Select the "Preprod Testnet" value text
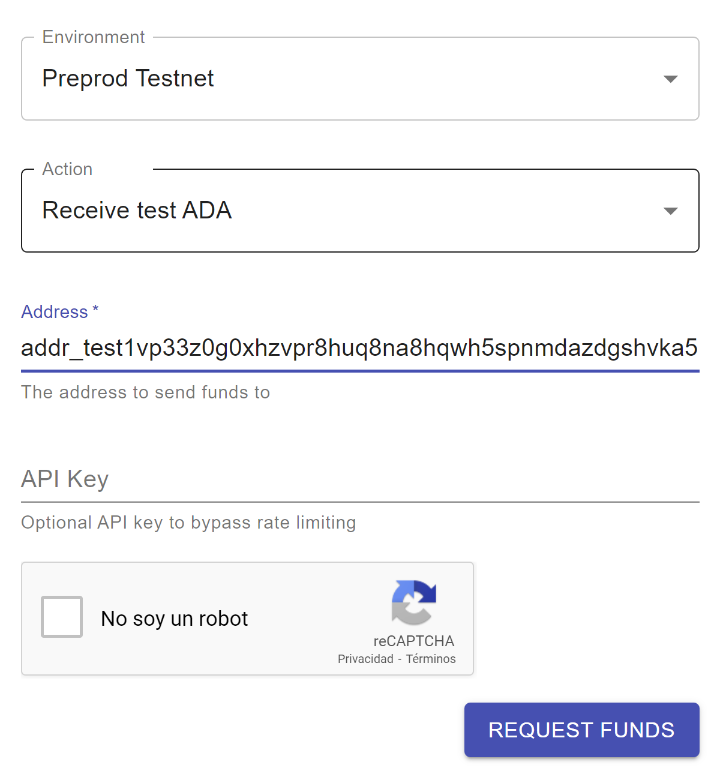 (128, 78)
